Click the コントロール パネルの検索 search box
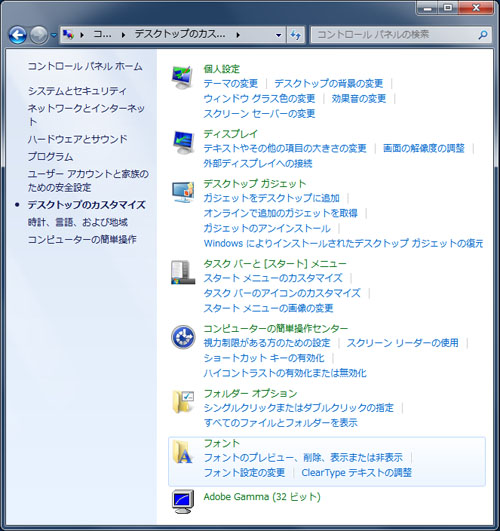 coord(396,35)
